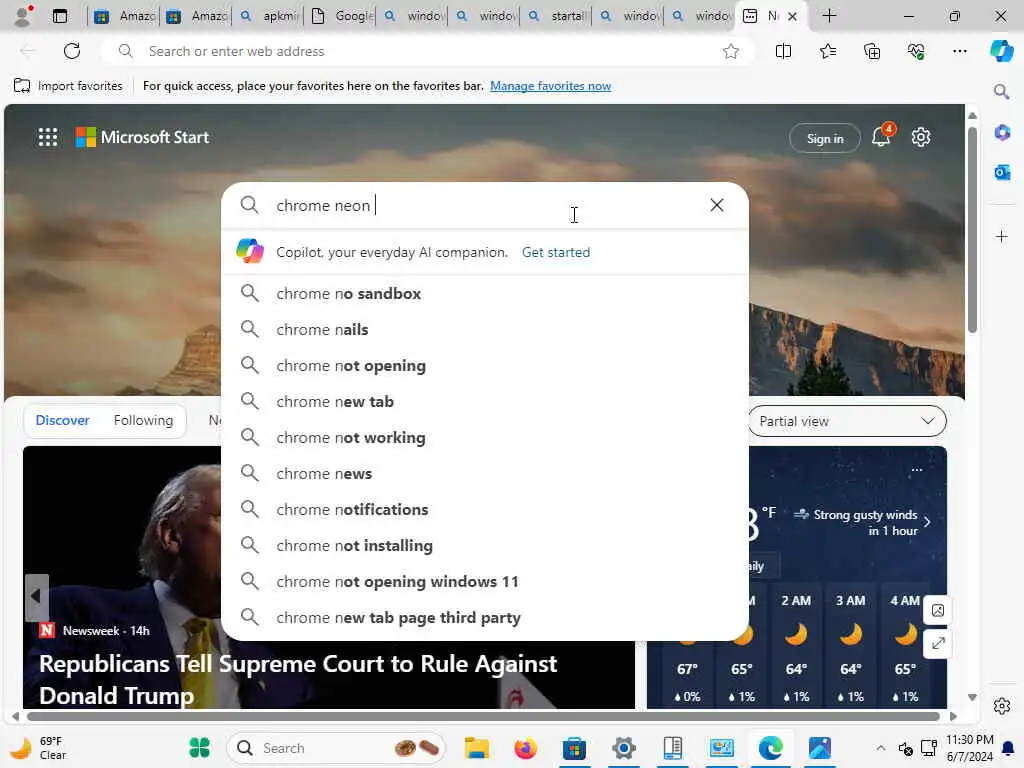Viewport: 1024px width, 768px height.
Task: Open split screen icon
Action: 783,51
